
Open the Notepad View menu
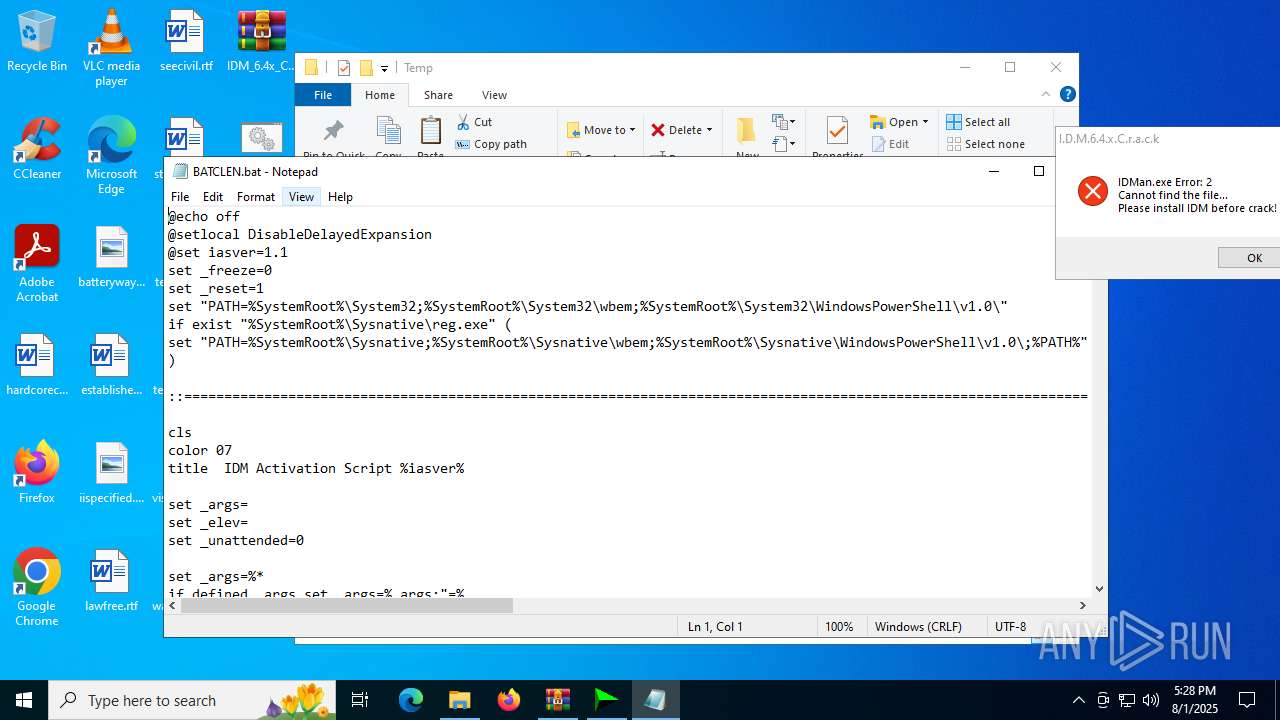coord(301,197)
